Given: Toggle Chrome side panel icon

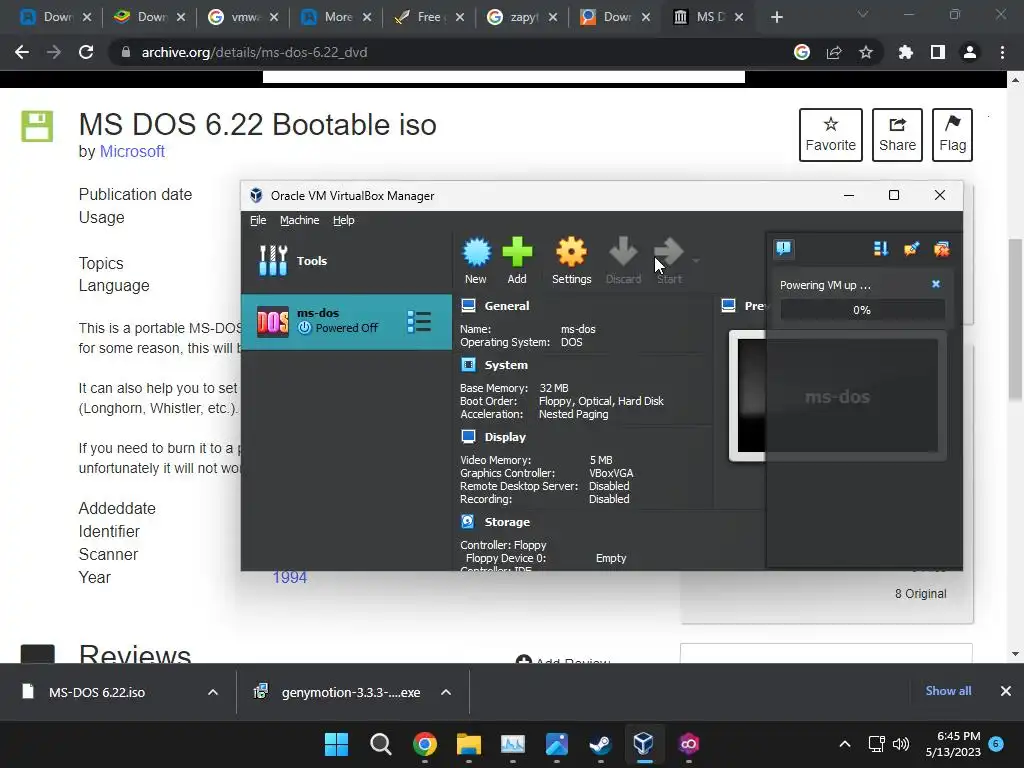Looking at the screenshot, I should coord(938,52).
